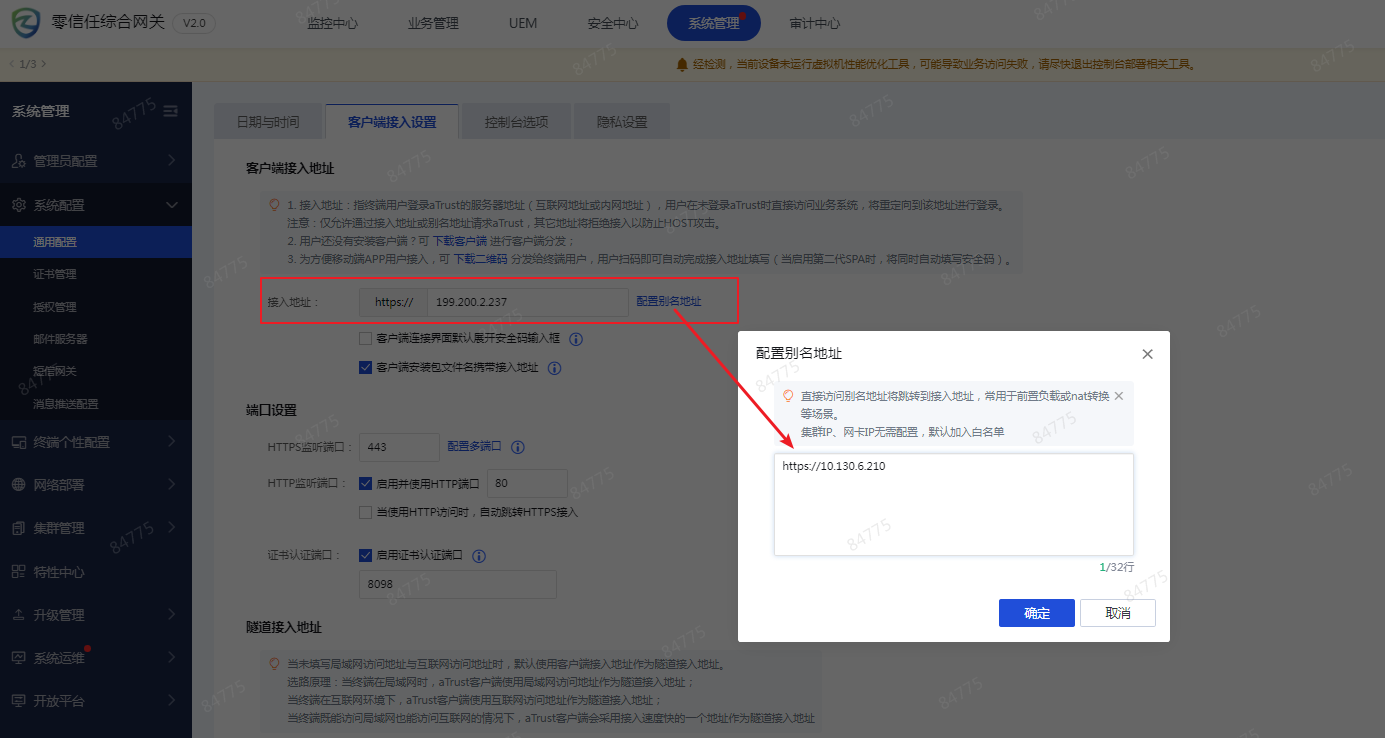Screen dimensions: 1385x738
Task: Expand 网络部署 sidebar menu
Action: [95, 485]
